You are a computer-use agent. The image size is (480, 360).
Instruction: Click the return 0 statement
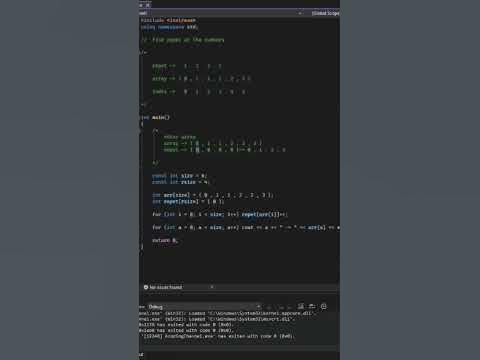(165, 240)
